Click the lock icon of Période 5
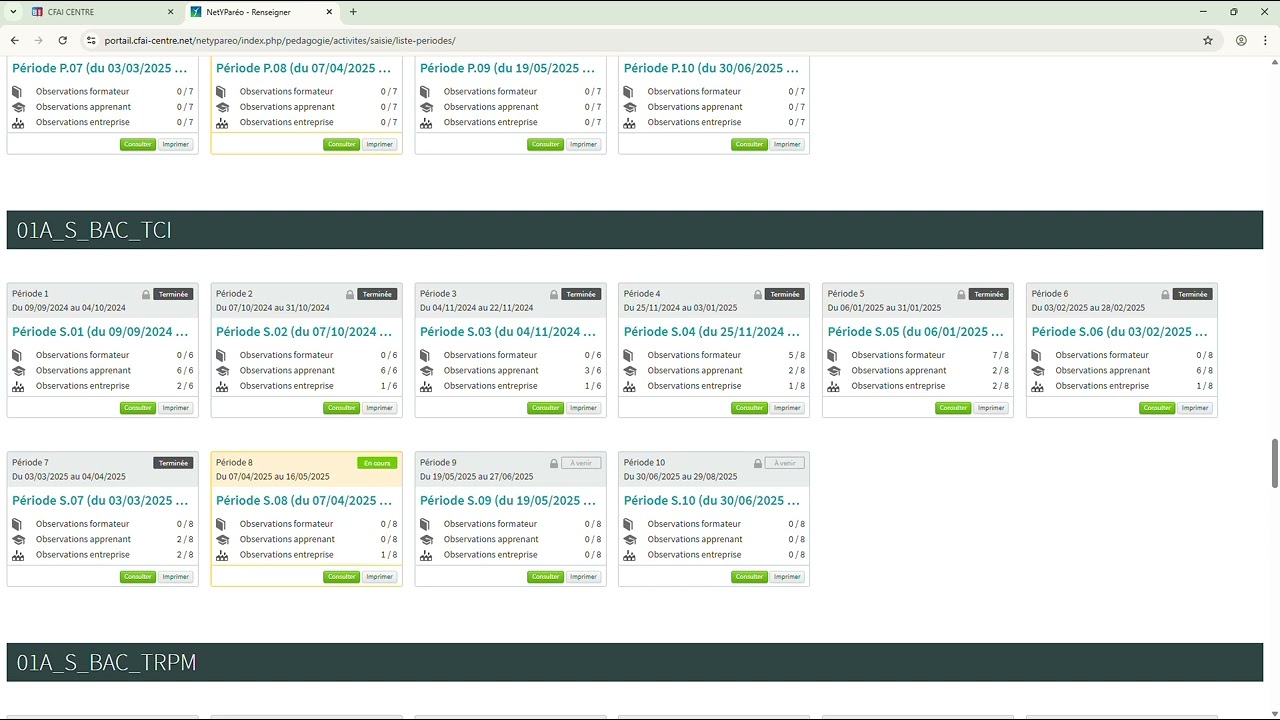 (962, 294)
